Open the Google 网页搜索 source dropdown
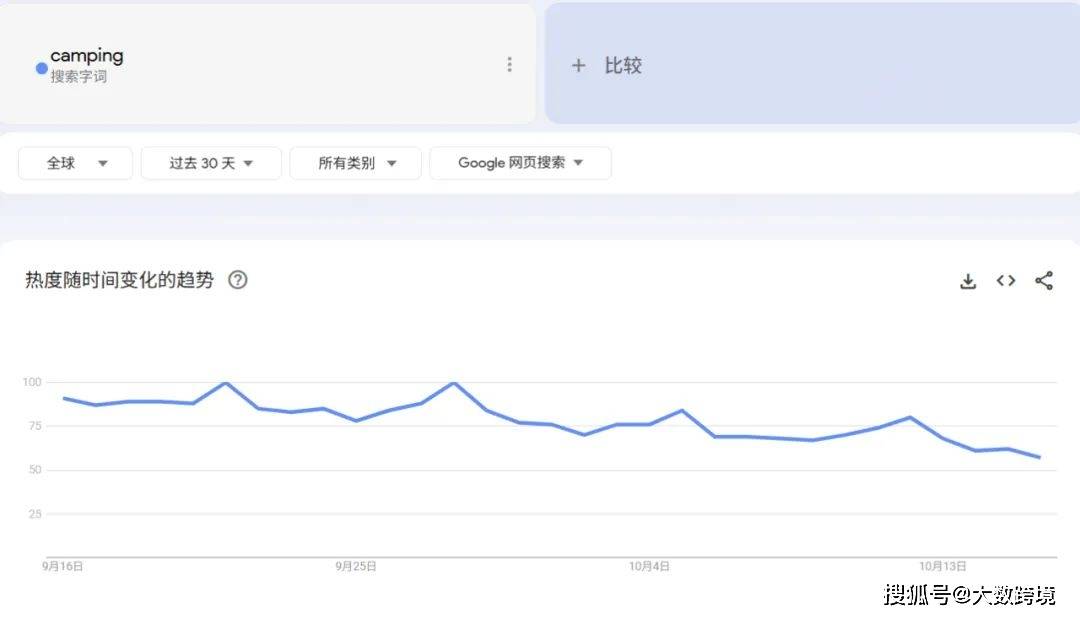 click(x=520, y=163)
